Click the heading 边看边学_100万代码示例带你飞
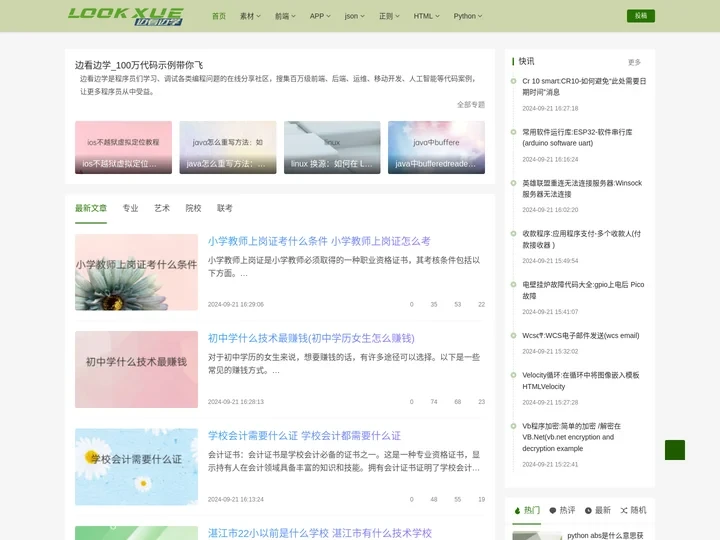Image resolution: width=720 pixels, height=540 pixels. (139, 65)
